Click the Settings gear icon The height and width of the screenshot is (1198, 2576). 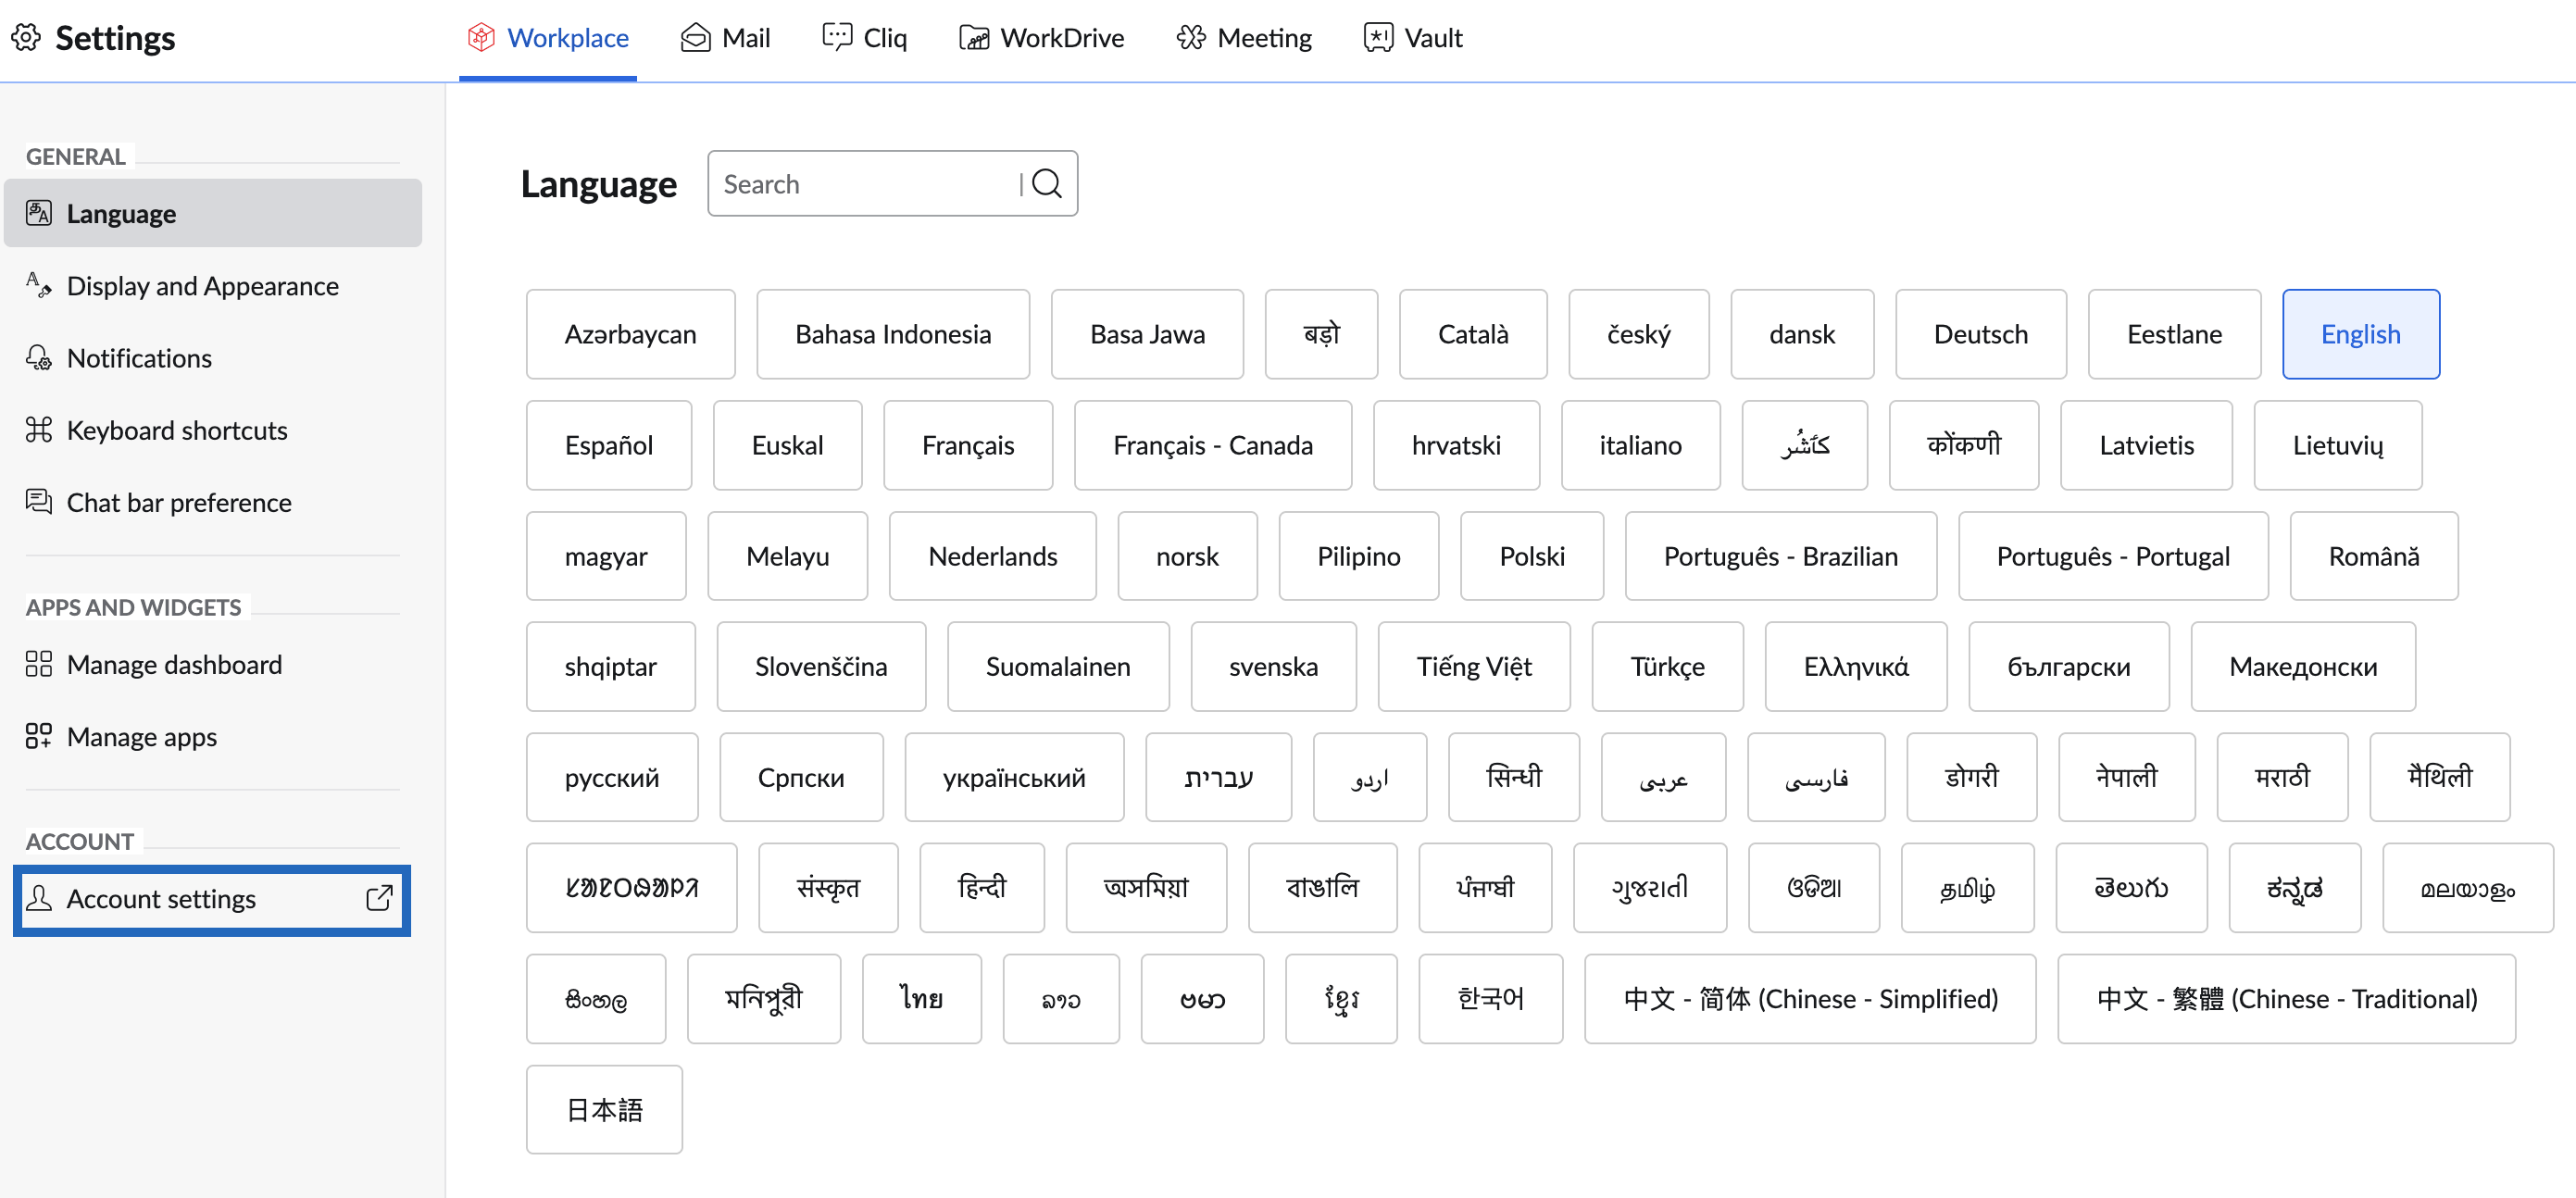26,38
